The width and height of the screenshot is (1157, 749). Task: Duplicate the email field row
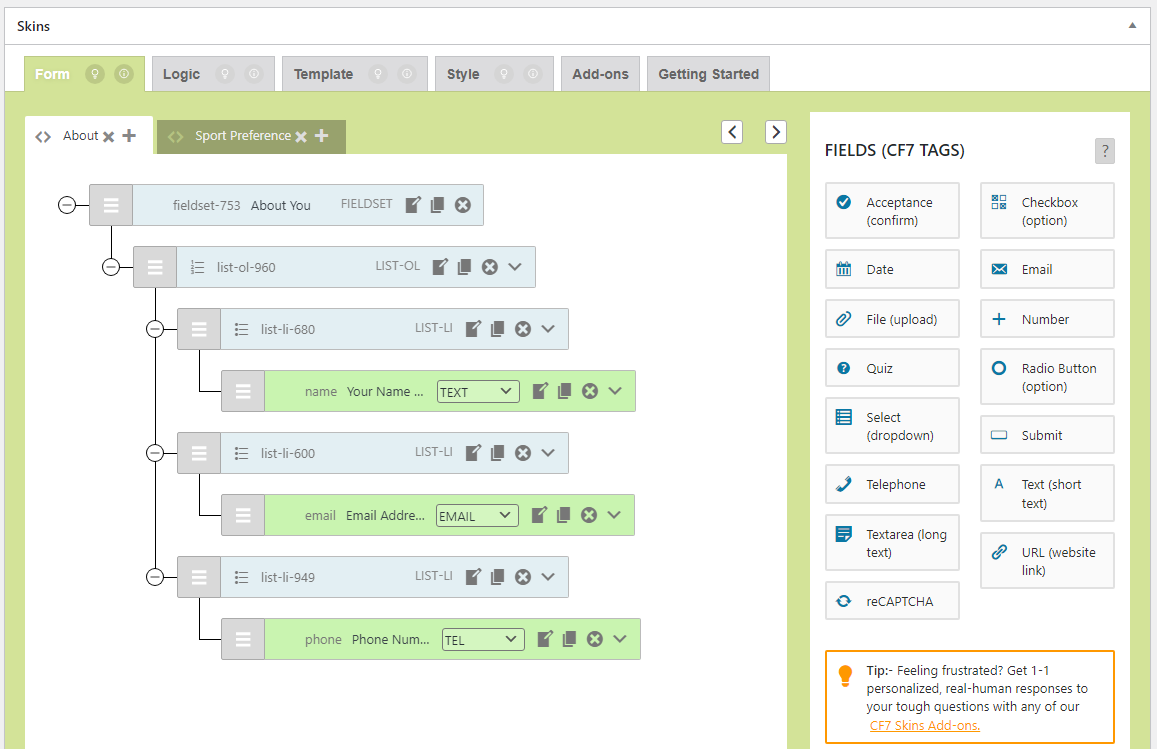click(x=563, y=515)
